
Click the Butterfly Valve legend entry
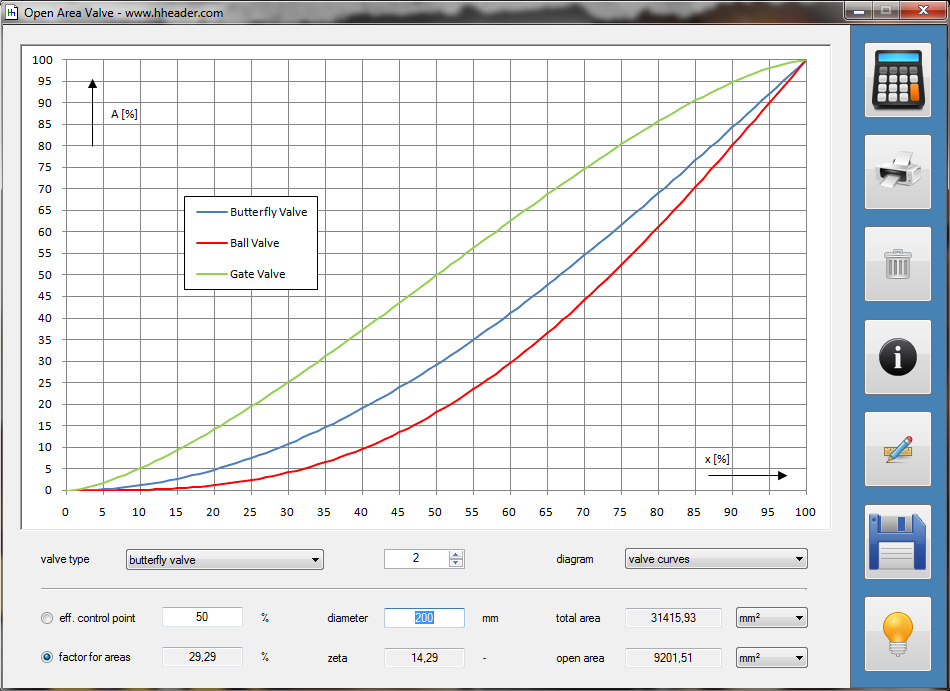(x=251, y=212)
